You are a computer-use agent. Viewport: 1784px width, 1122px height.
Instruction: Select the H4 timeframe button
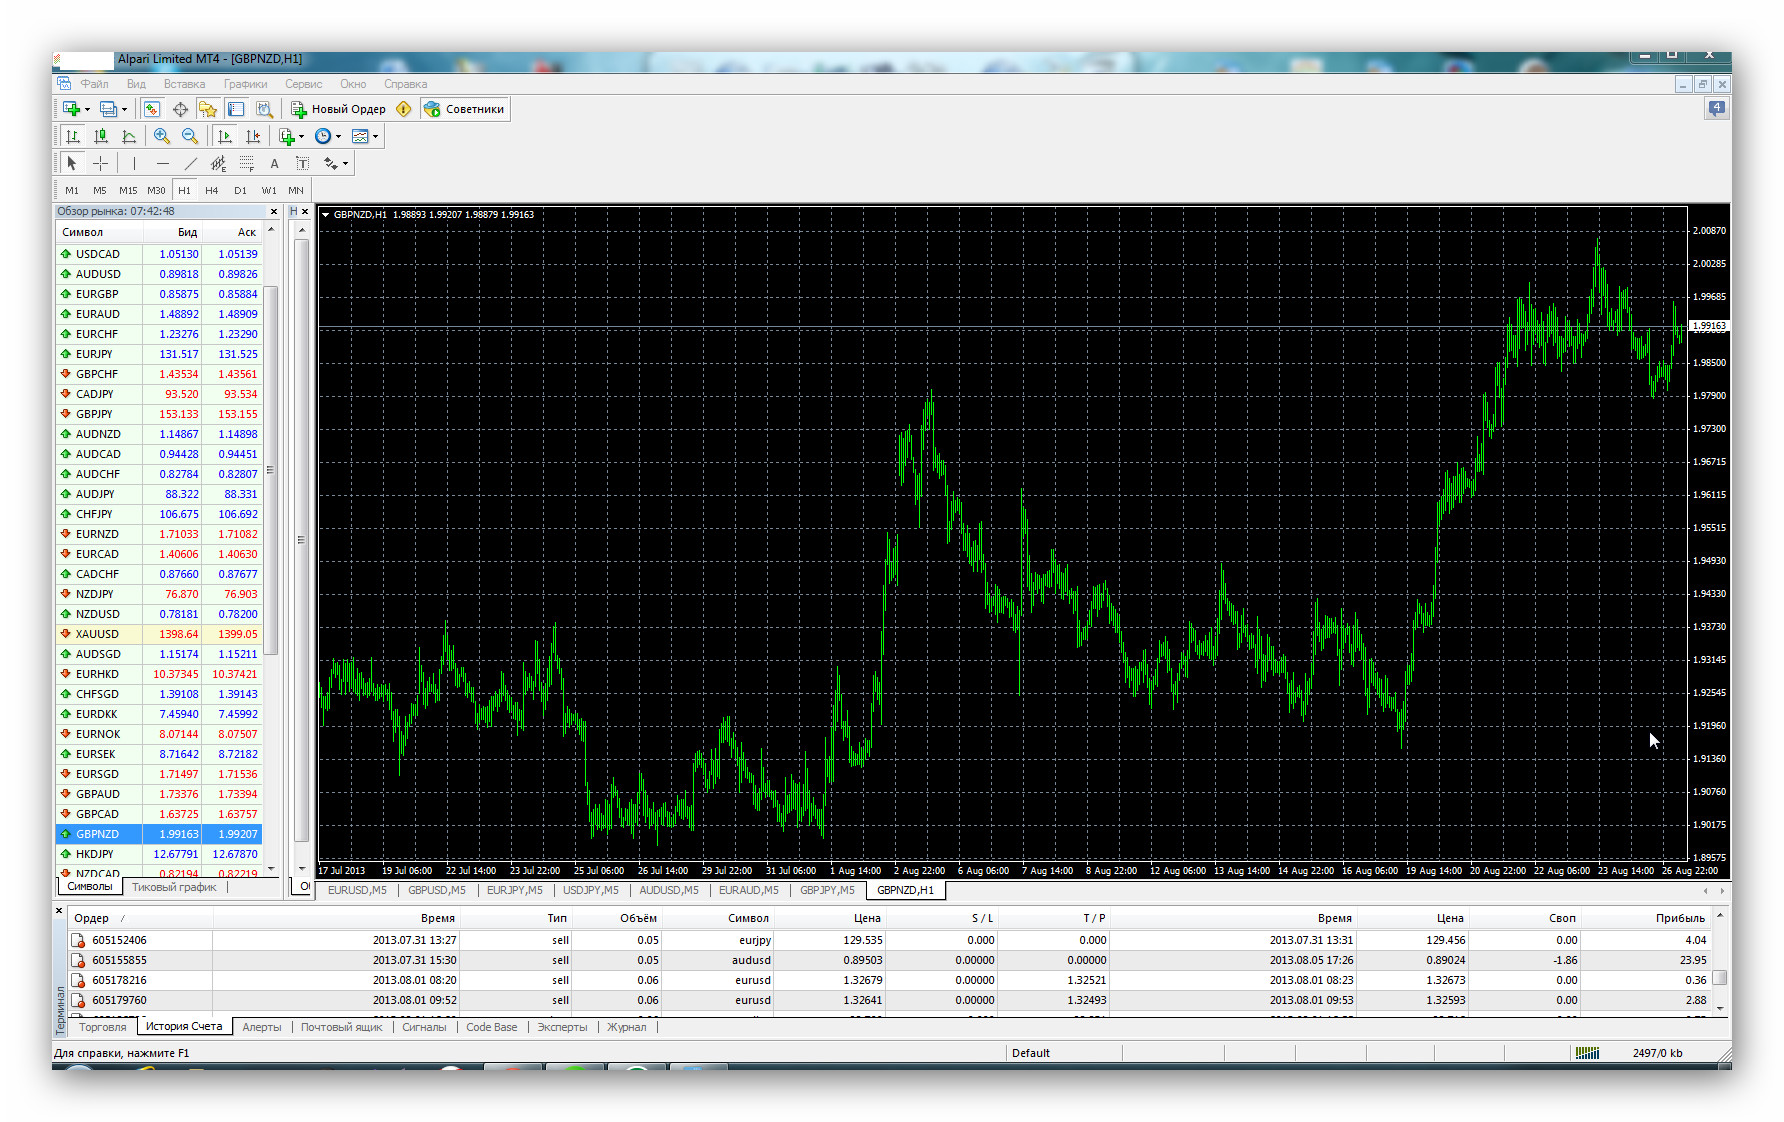[212, 190]
